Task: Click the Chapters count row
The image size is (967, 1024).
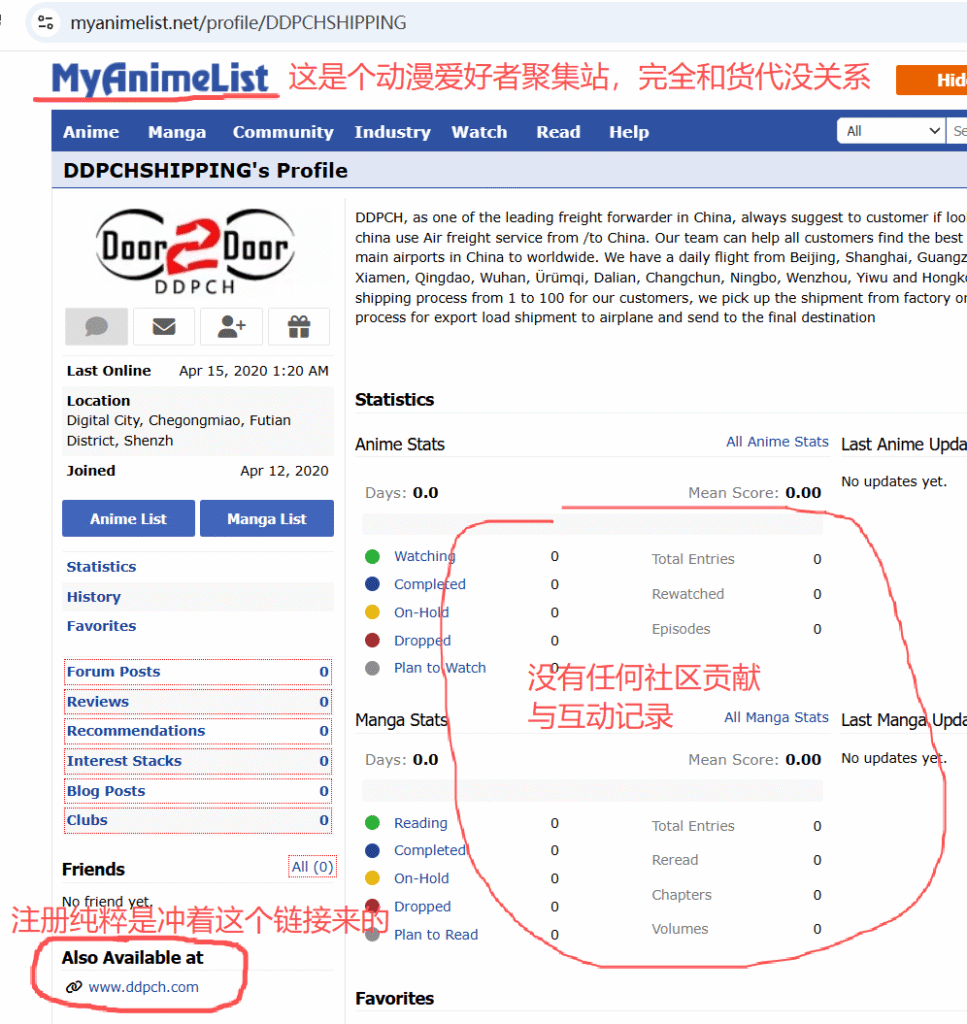Action: point(737,895)
